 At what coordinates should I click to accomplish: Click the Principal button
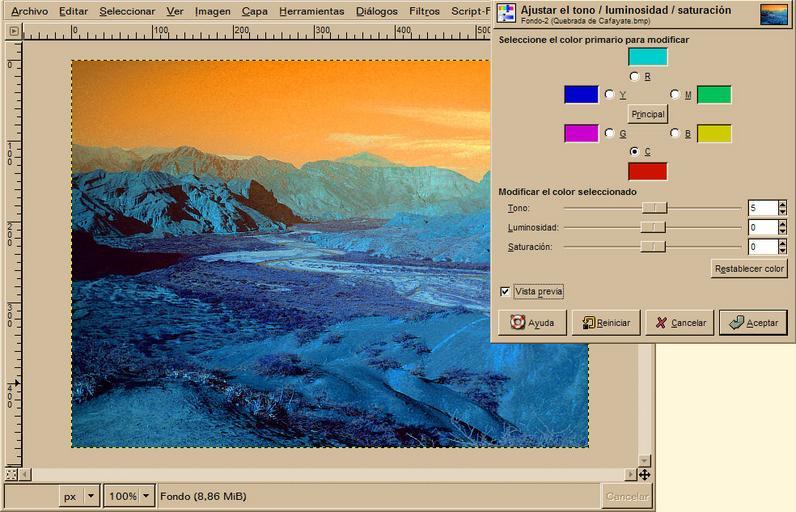tap(648, 114)
